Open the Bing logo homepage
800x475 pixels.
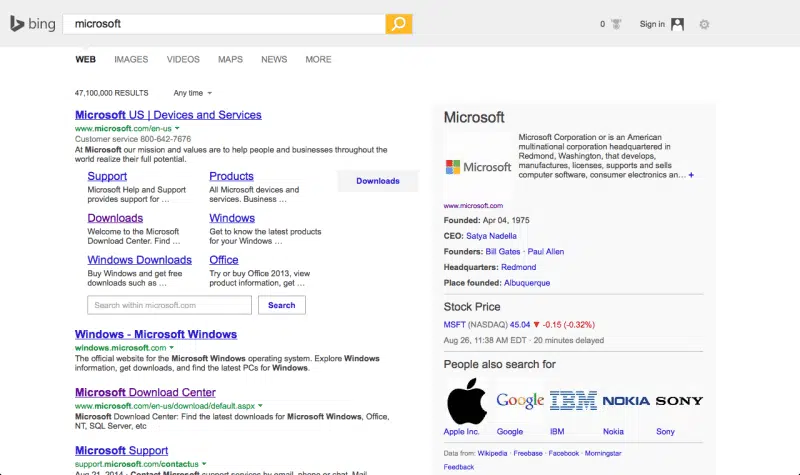(x=33, y=24)
